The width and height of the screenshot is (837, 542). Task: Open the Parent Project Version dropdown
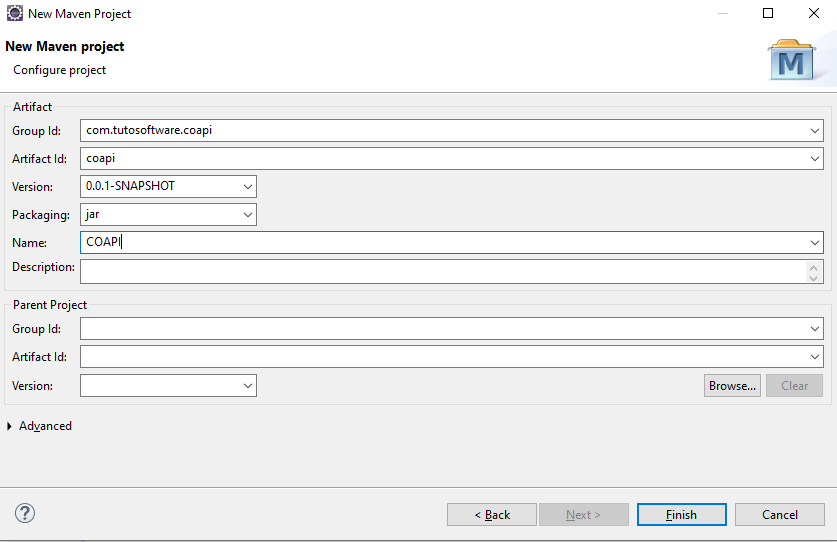[248, 386]
